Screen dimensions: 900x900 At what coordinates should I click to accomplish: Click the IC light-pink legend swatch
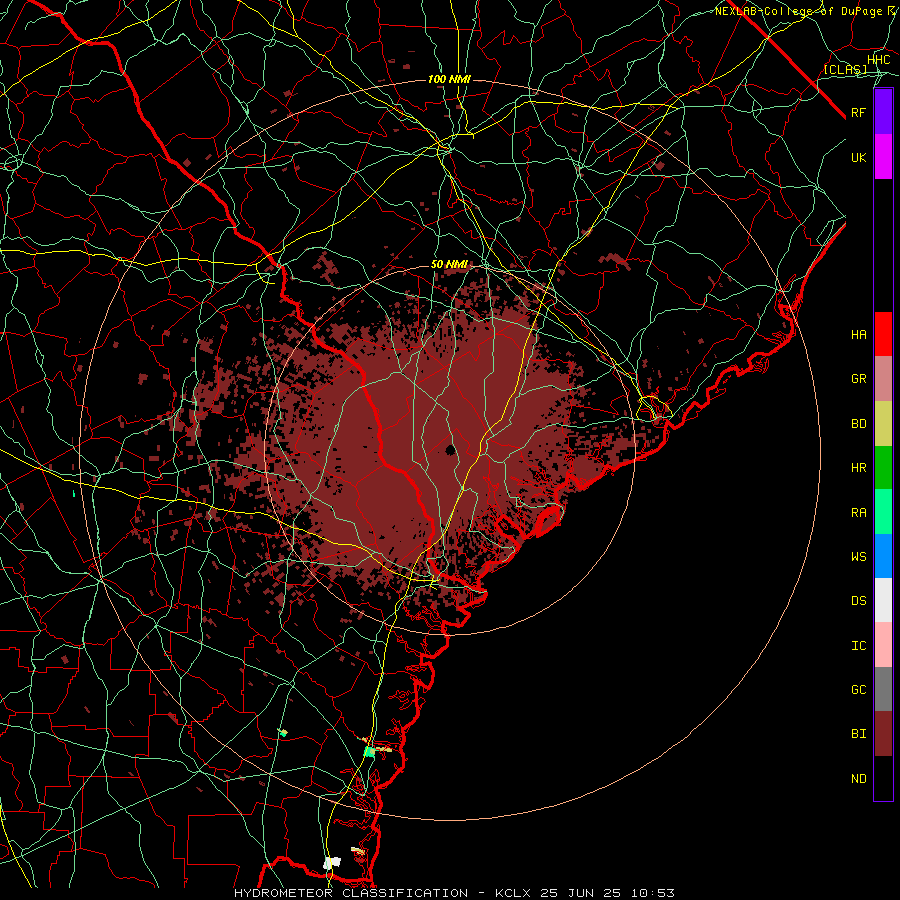tap(883, 645)
